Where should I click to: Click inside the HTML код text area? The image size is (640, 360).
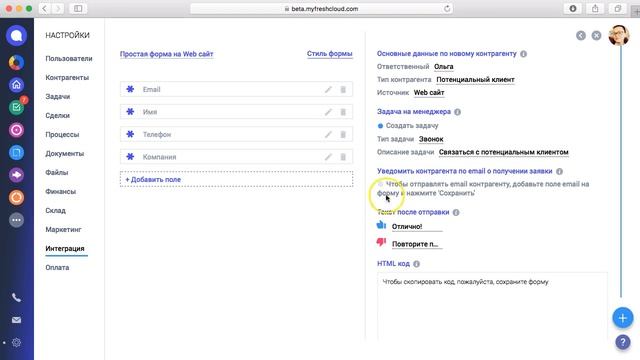(x=492, y=307)
